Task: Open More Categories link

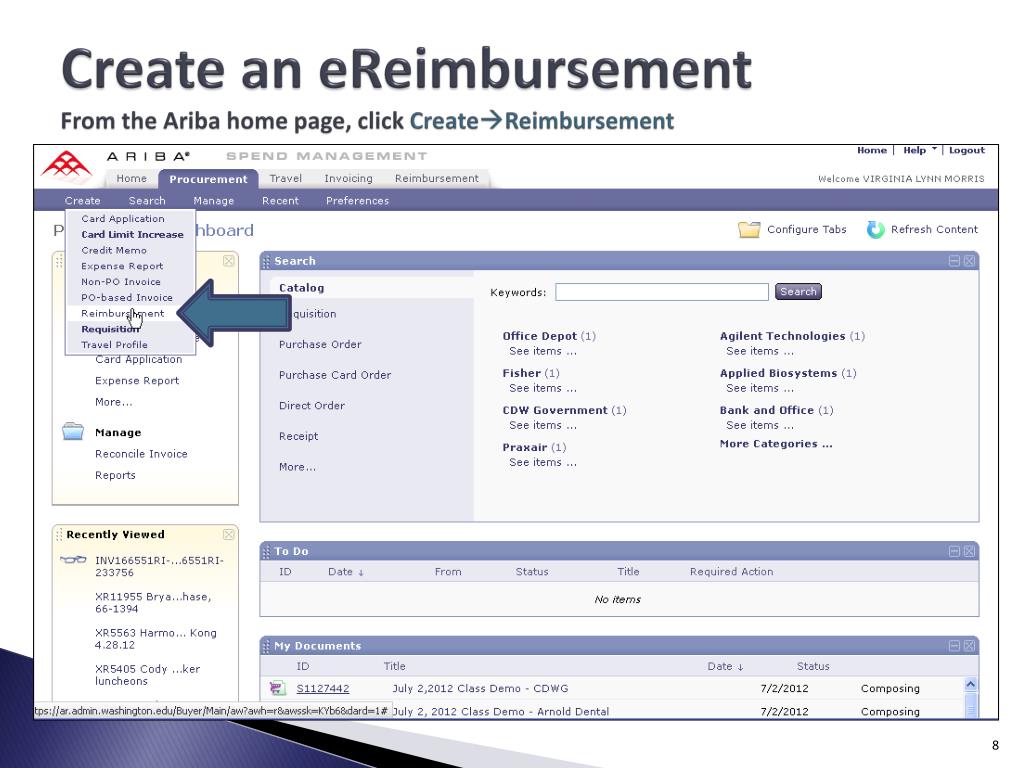Action: coord(776,444)
